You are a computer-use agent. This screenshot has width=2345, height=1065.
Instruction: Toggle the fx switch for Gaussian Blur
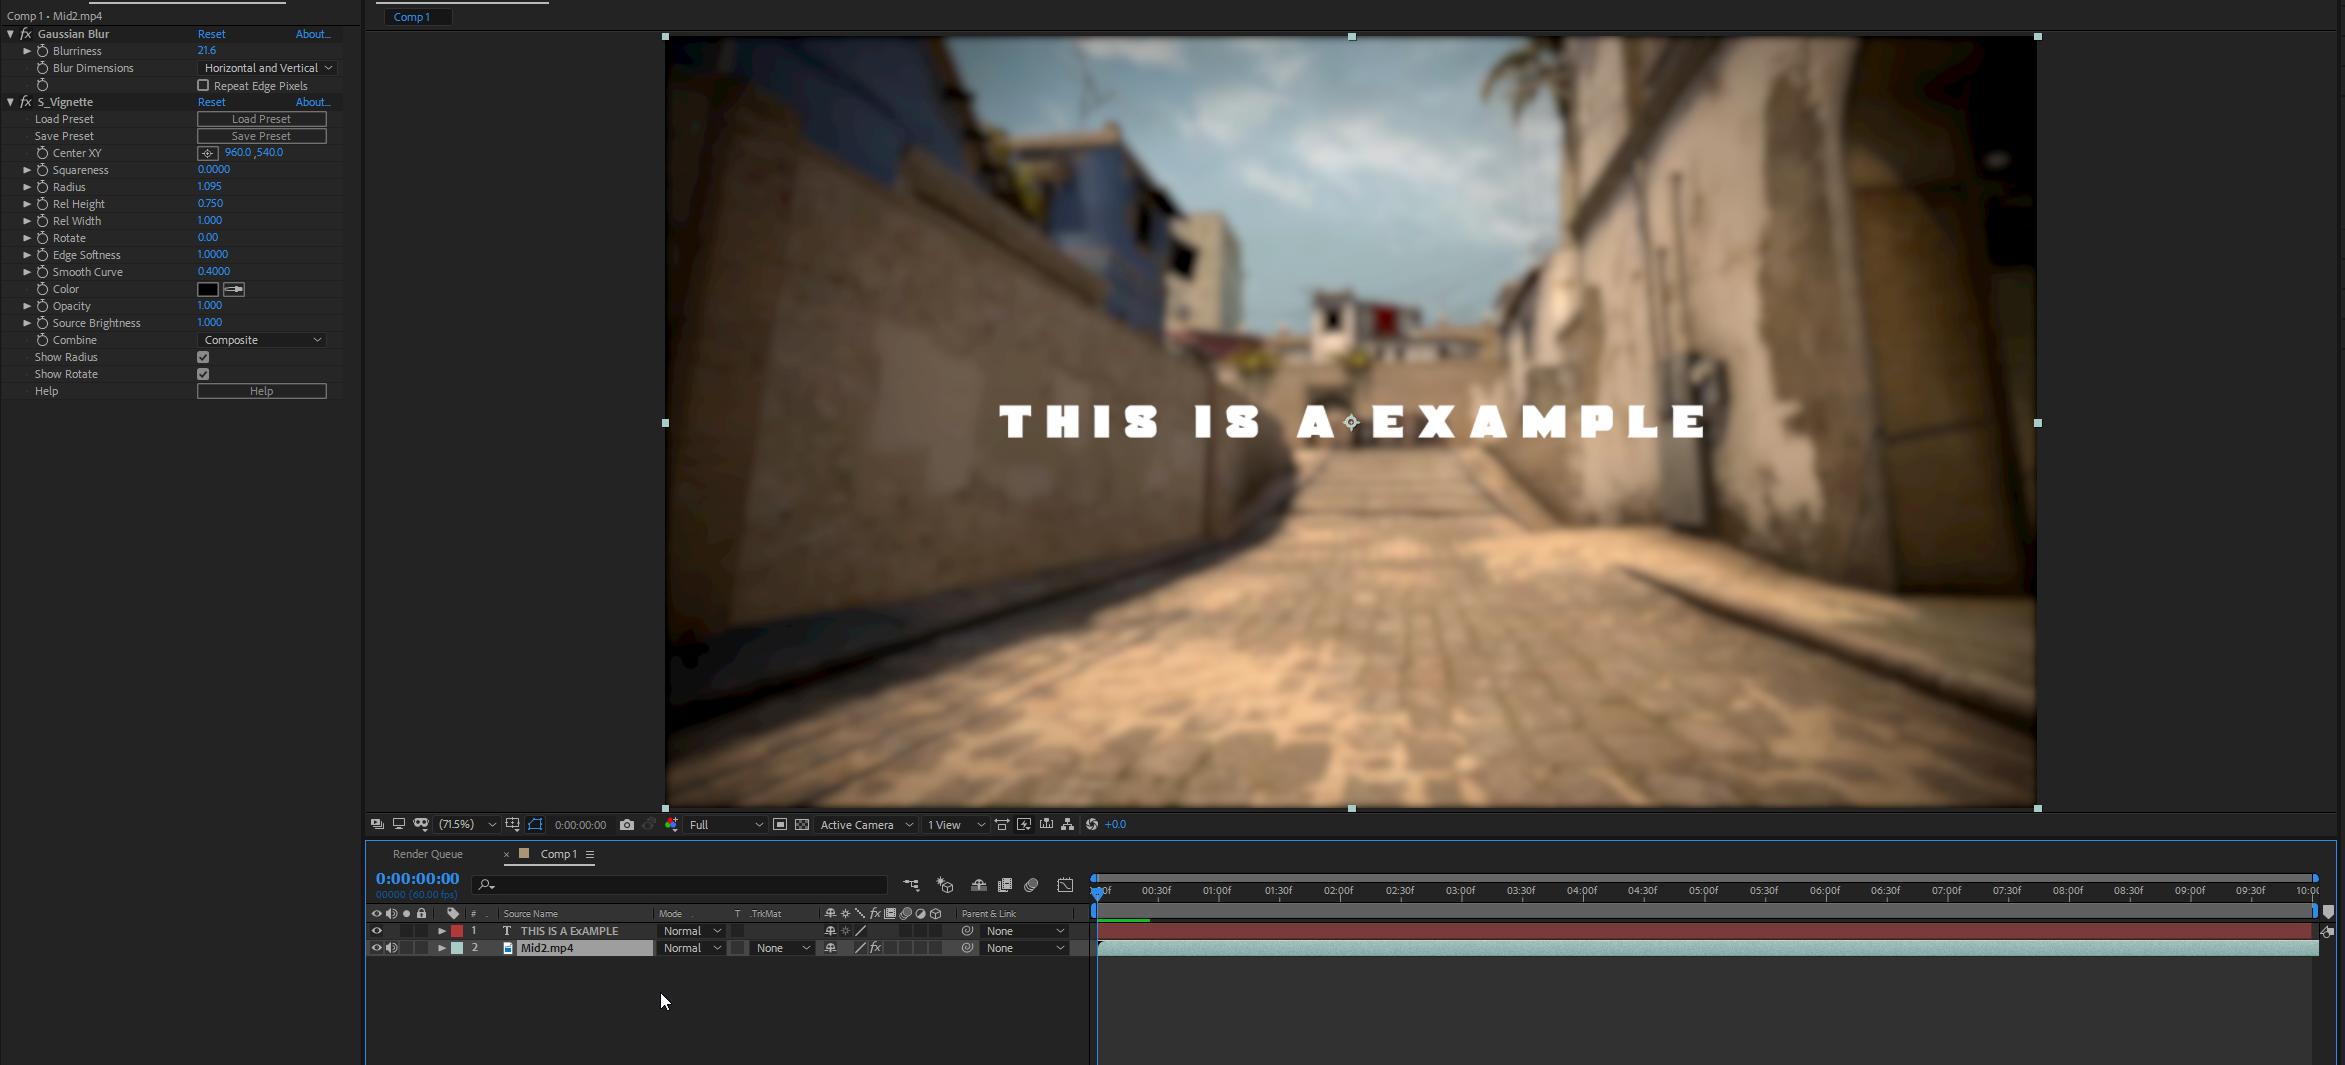(26, 34)
